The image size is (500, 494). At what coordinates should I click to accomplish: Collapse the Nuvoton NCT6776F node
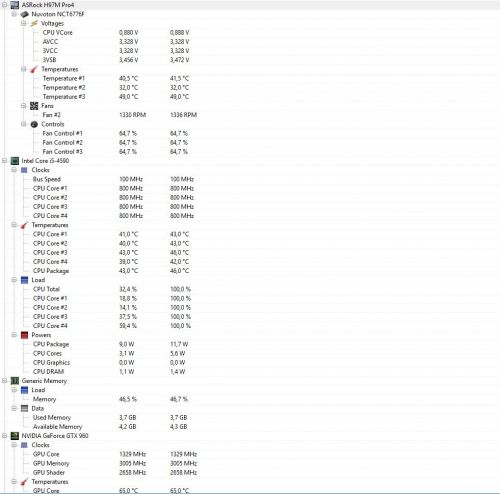point(14,14)
